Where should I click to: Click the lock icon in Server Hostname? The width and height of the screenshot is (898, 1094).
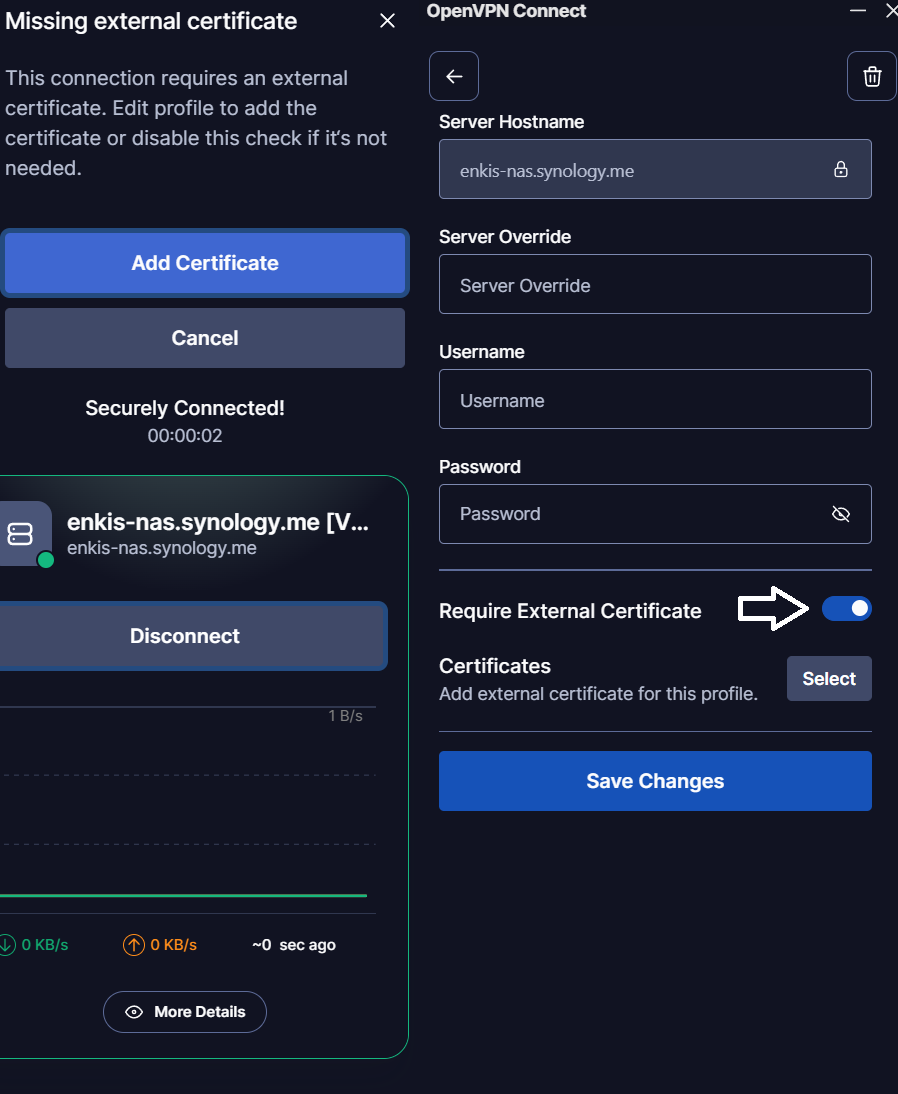coord(841,169)
